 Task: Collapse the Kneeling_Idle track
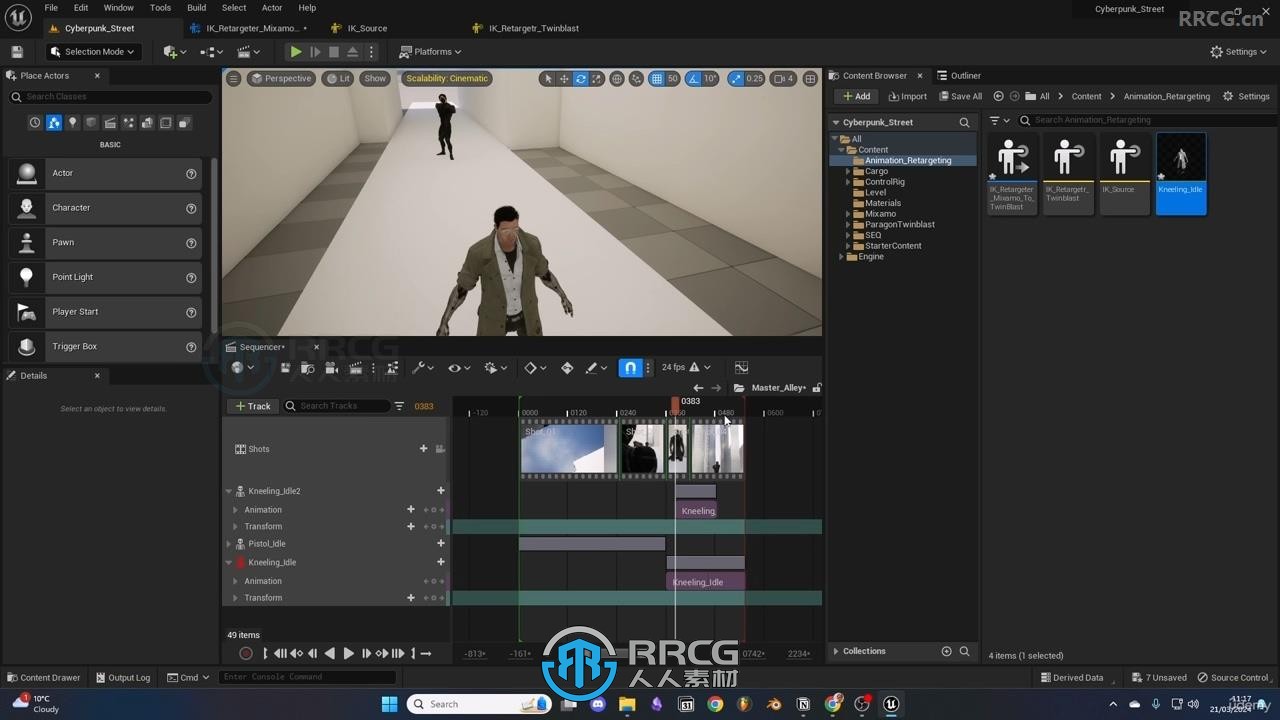click(228, 562)
